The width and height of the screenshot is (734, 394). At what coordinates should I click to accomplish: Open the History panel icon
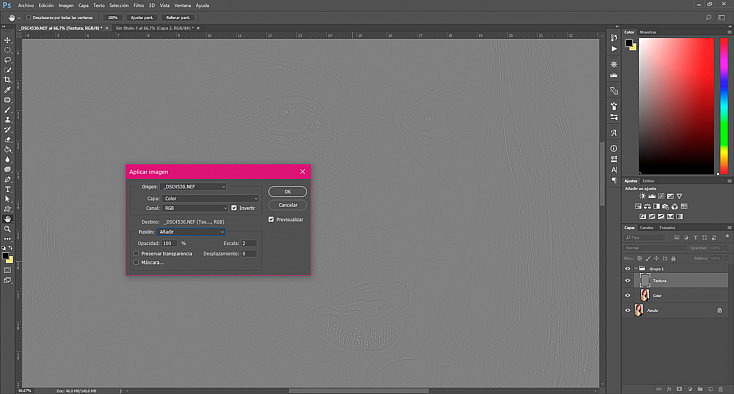614,37
